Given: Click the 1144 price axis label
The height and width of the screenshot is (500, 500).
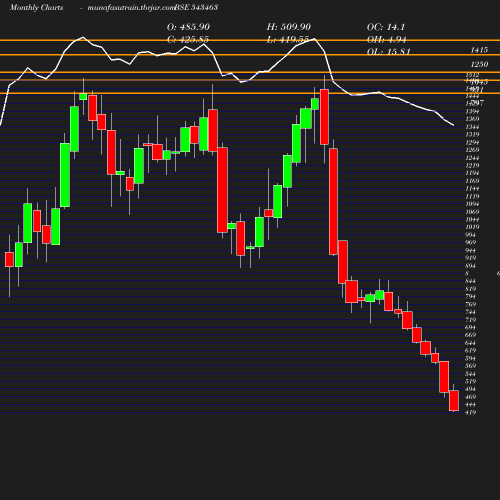Looking at the screenshot, I should pos(472,189).
